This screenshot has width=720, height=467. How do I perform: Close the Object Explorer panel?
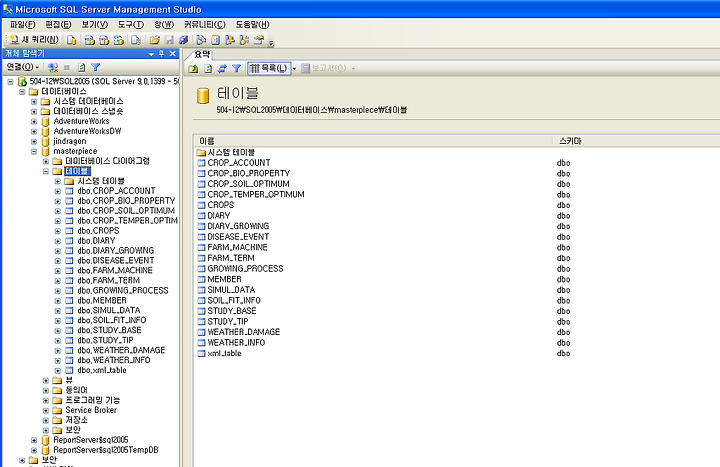173,54
